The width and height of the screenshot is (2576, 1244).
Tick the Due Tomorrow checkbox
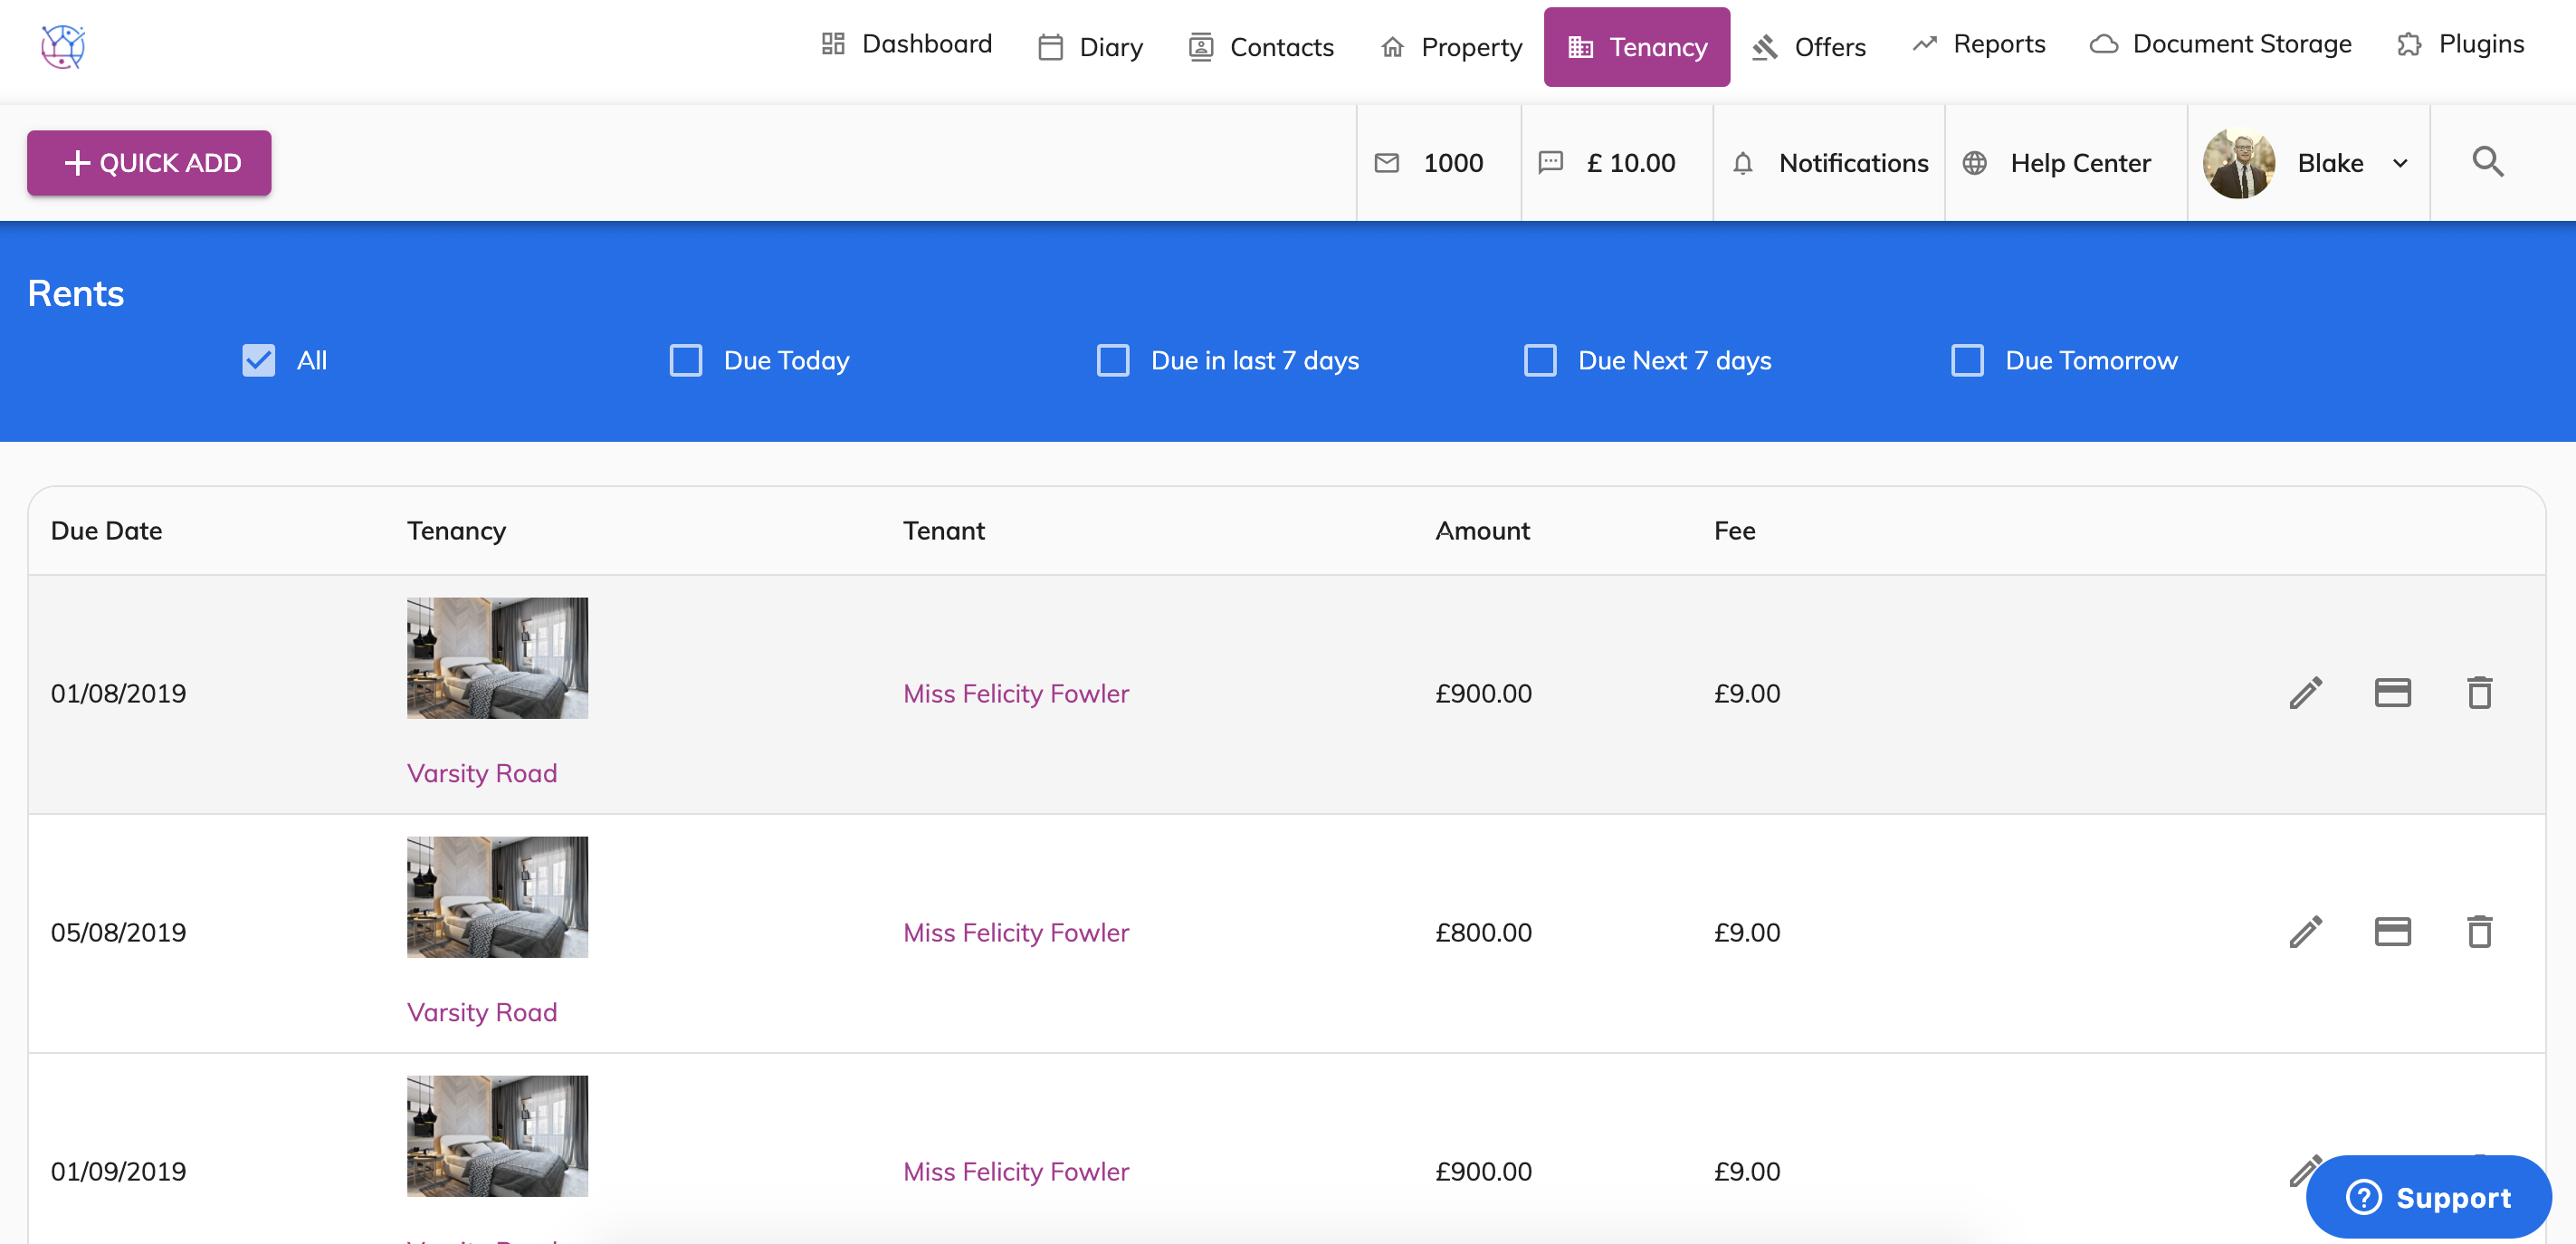(x=1967, y=360)
